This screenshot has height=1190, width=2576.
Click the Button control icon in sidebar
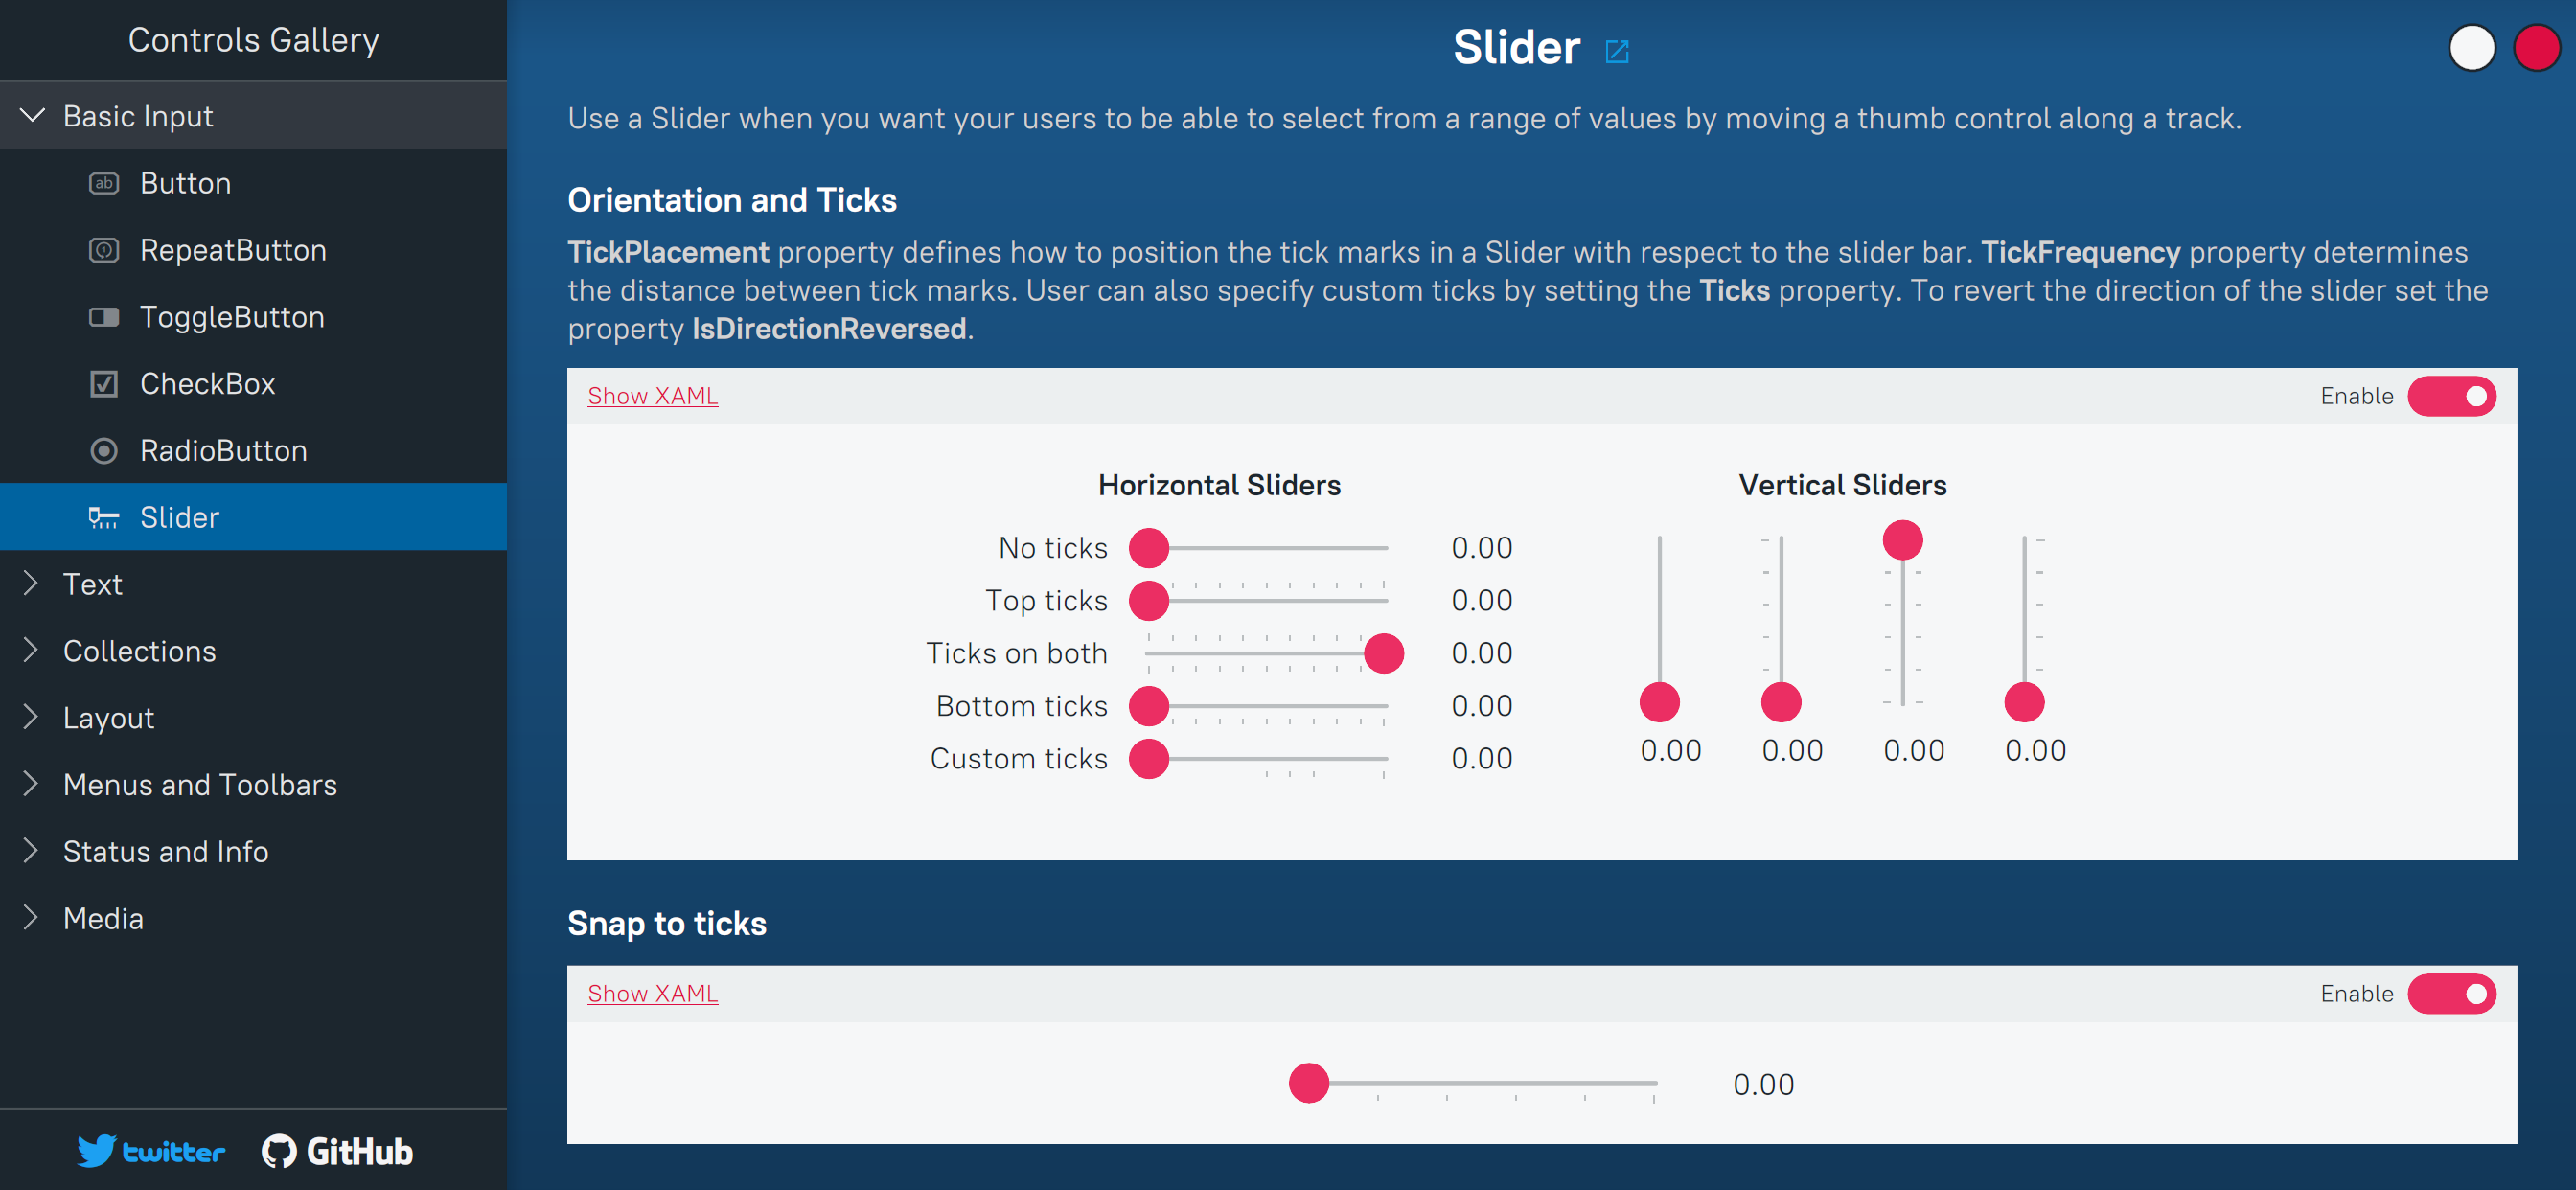click(x=104, y=184)
